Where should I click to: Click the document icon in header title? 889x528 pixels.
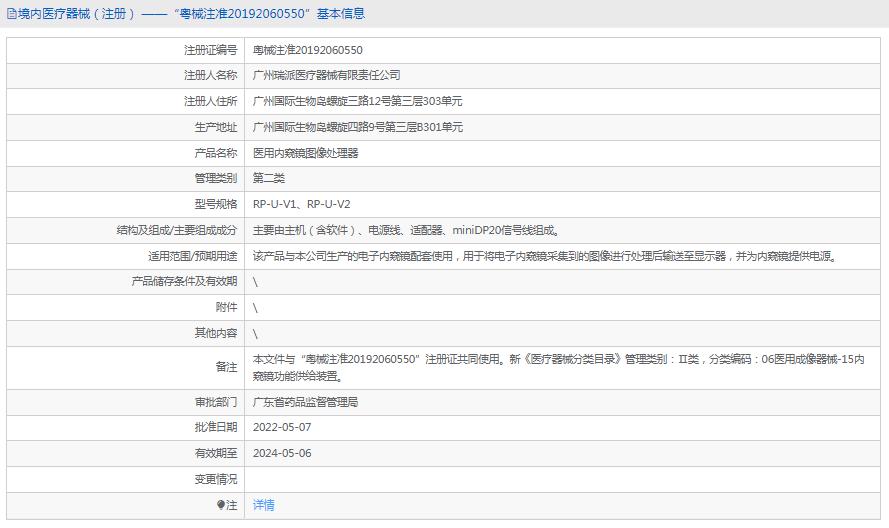coord(11,14)
